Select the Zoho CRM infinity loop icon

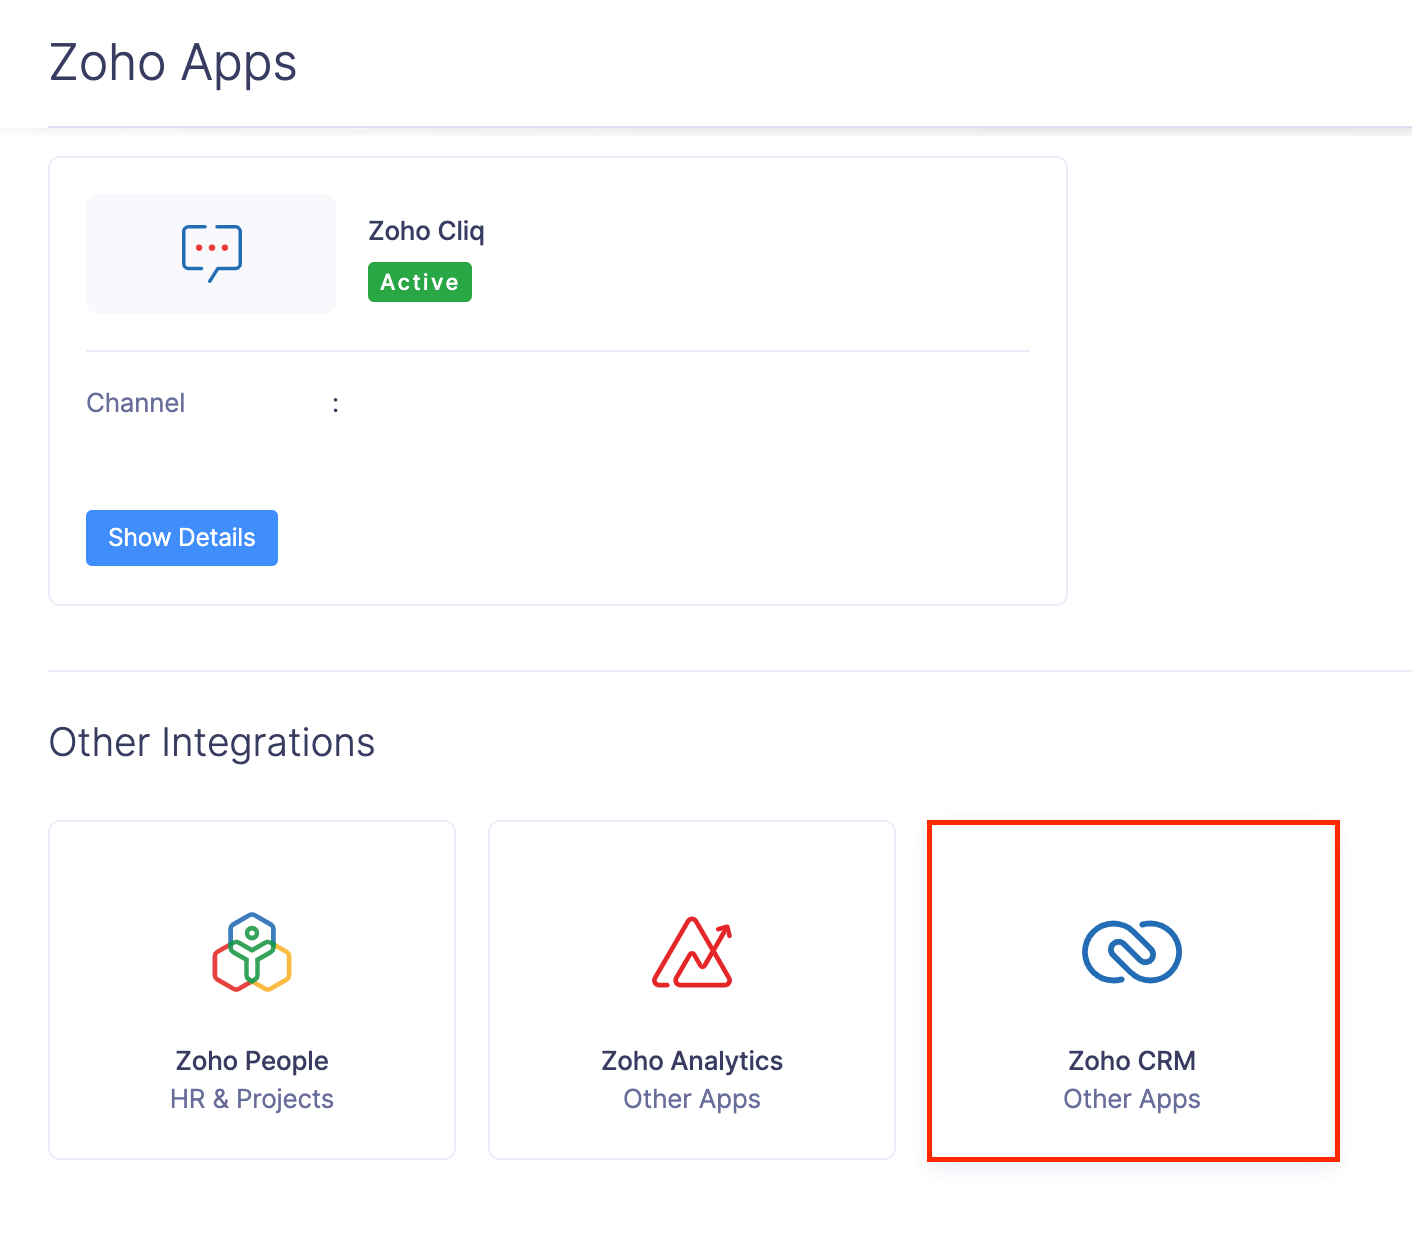click(x=1131, y=951)
